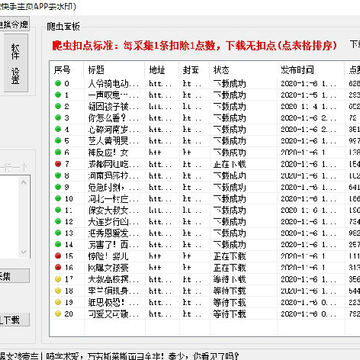This screenshot has width=360, height=360.
Task: Click the red downloading dot of row 15
Action: coord(58,256)
